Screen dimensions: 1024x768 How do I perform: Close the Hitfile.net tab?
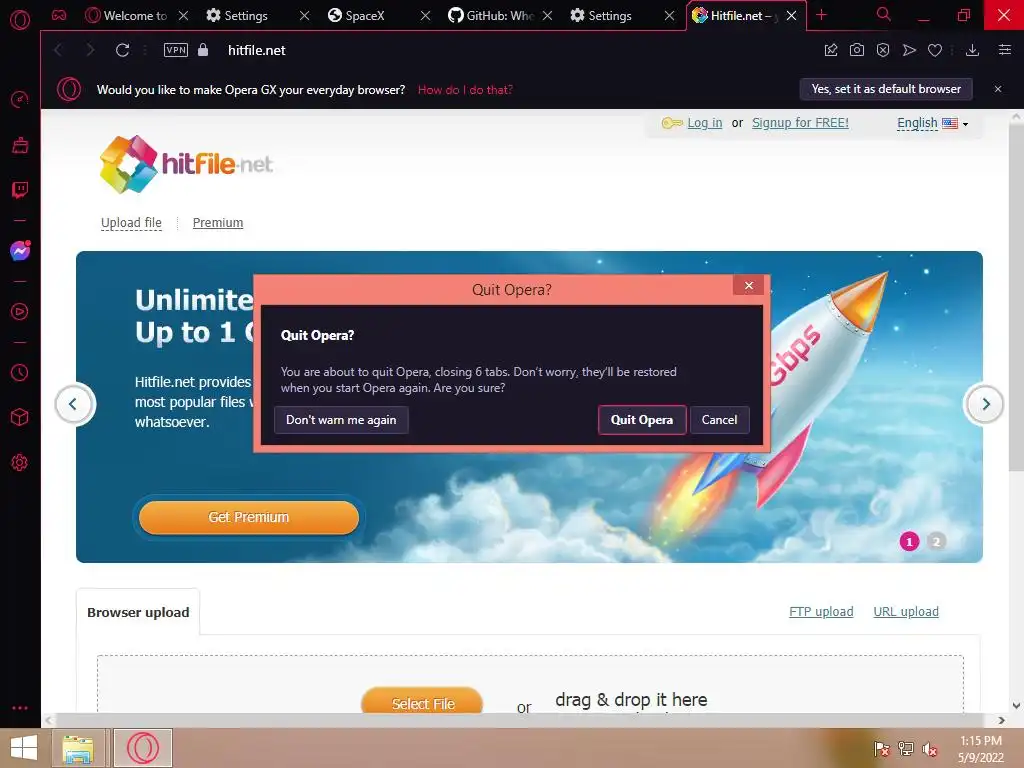pos(792,15)
